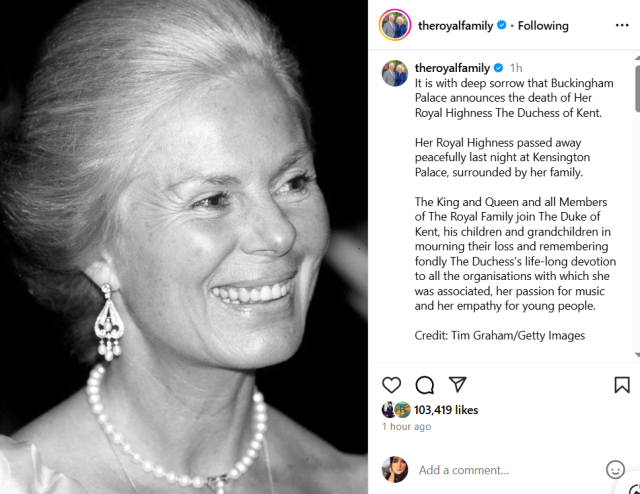The width and height of the screenshot is (640, 494).
Task: Click the caption's theroyalfamily profile avatar
Action: coord(394,73)
